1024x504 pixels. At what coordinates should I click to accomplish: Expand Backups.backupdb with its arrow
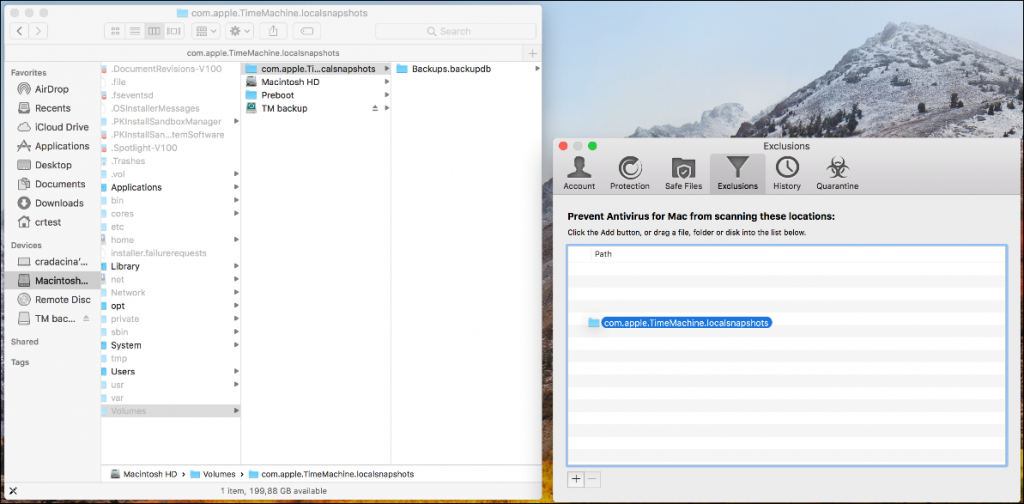click(x=537, y=68)
